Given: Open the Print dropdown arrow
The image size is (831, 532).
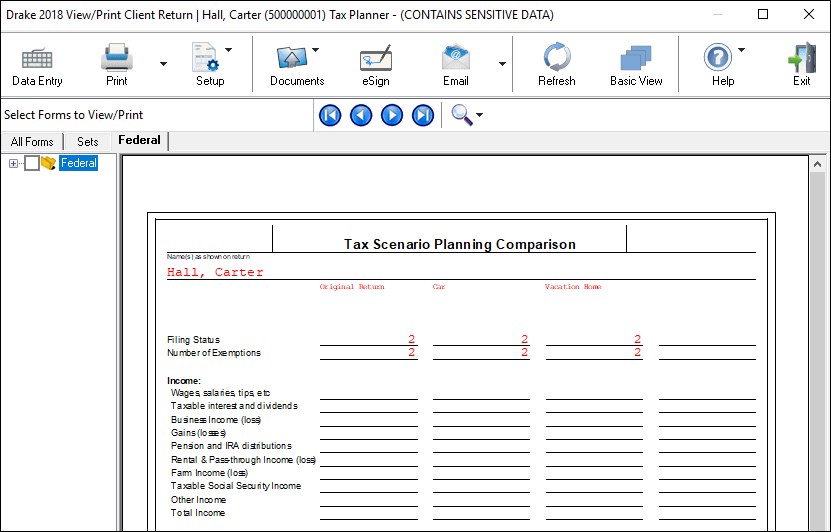Looking at the screenshot, I should click(163, 64).
